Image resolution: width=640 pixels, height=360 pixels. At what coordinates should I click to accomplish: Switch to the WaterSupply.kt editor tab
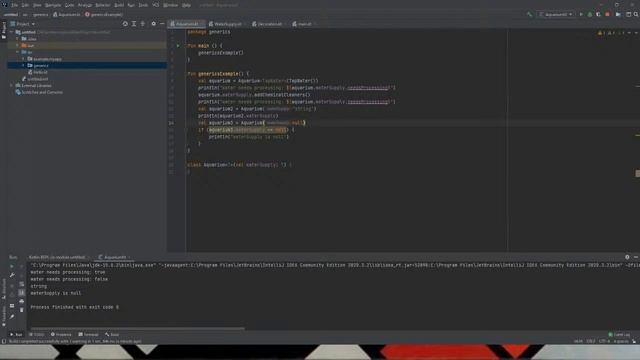[227, 24]
